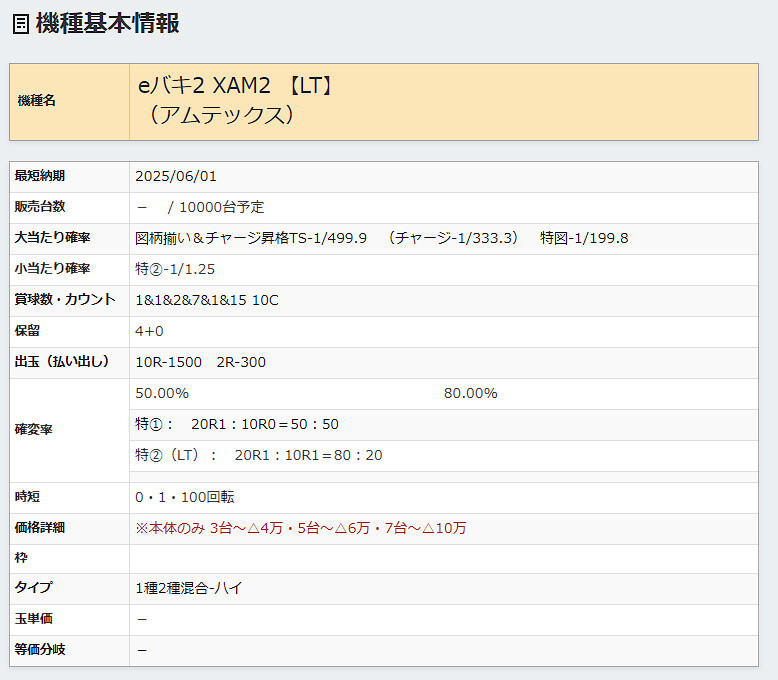
Task: Select the red price note ※本体のみ 3台～△4万
Action: [x=209, y=528]
